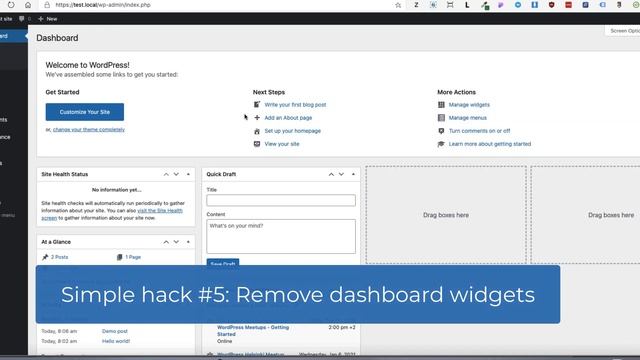Open the New menu in the admin bar

(48, 19)
